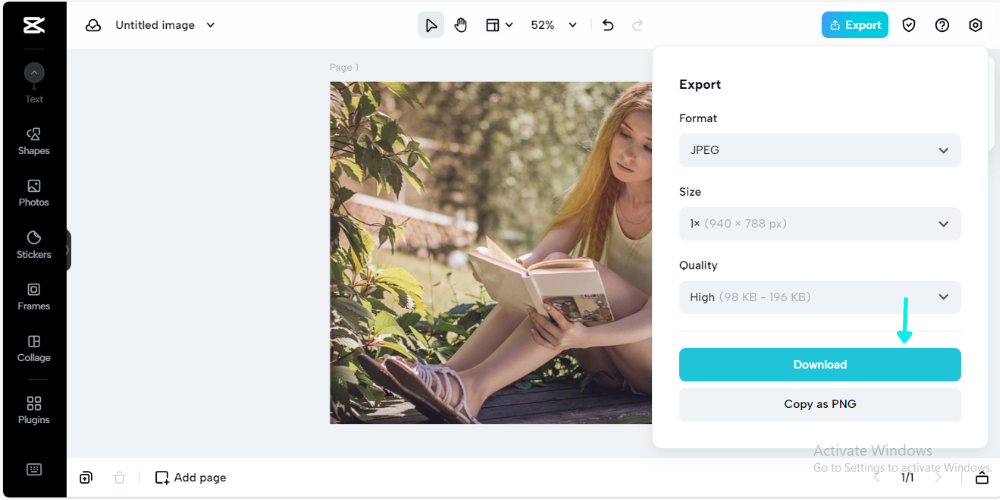Screen dimensions: 1000x500
Task: Click the cloud save status icon
Action: [x=93, y=26]
